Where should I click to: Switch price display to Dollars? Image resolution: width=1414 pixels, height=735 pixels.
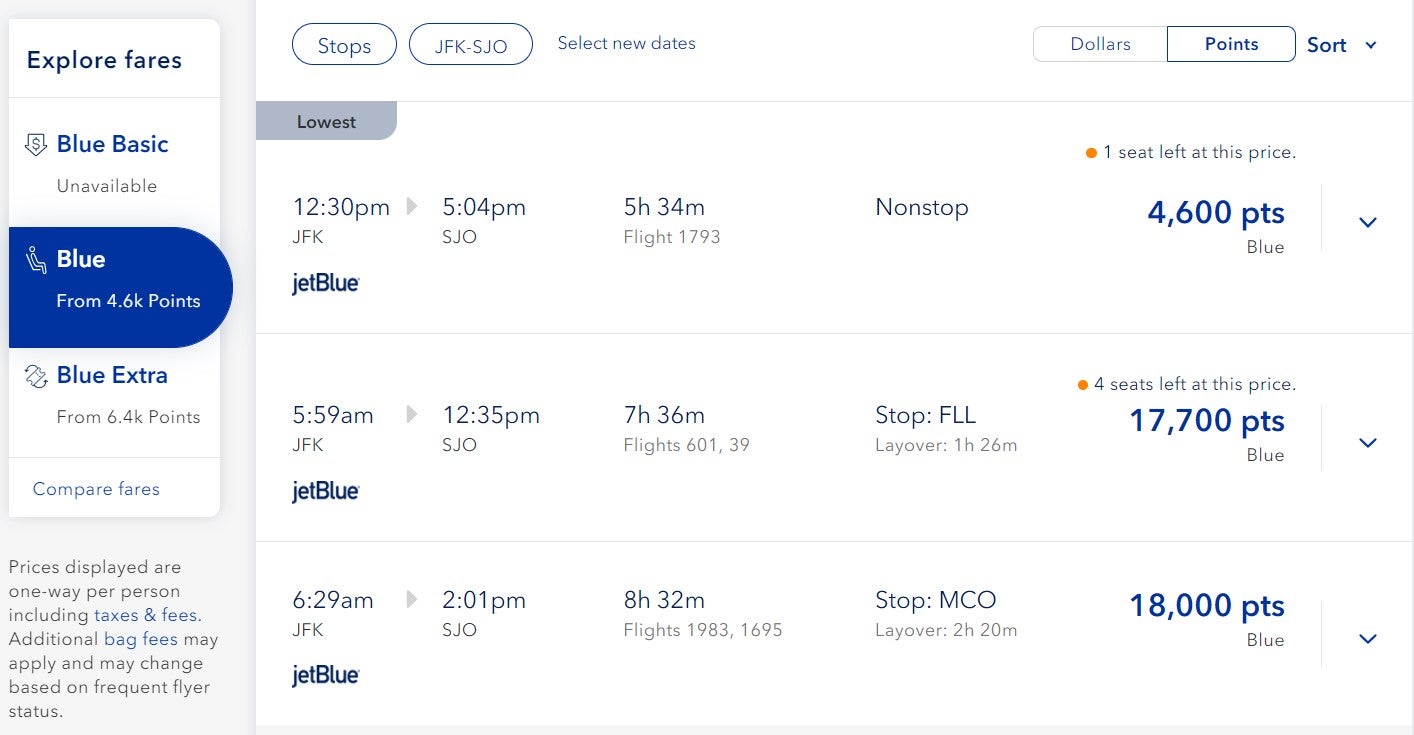coord(1100,44)
